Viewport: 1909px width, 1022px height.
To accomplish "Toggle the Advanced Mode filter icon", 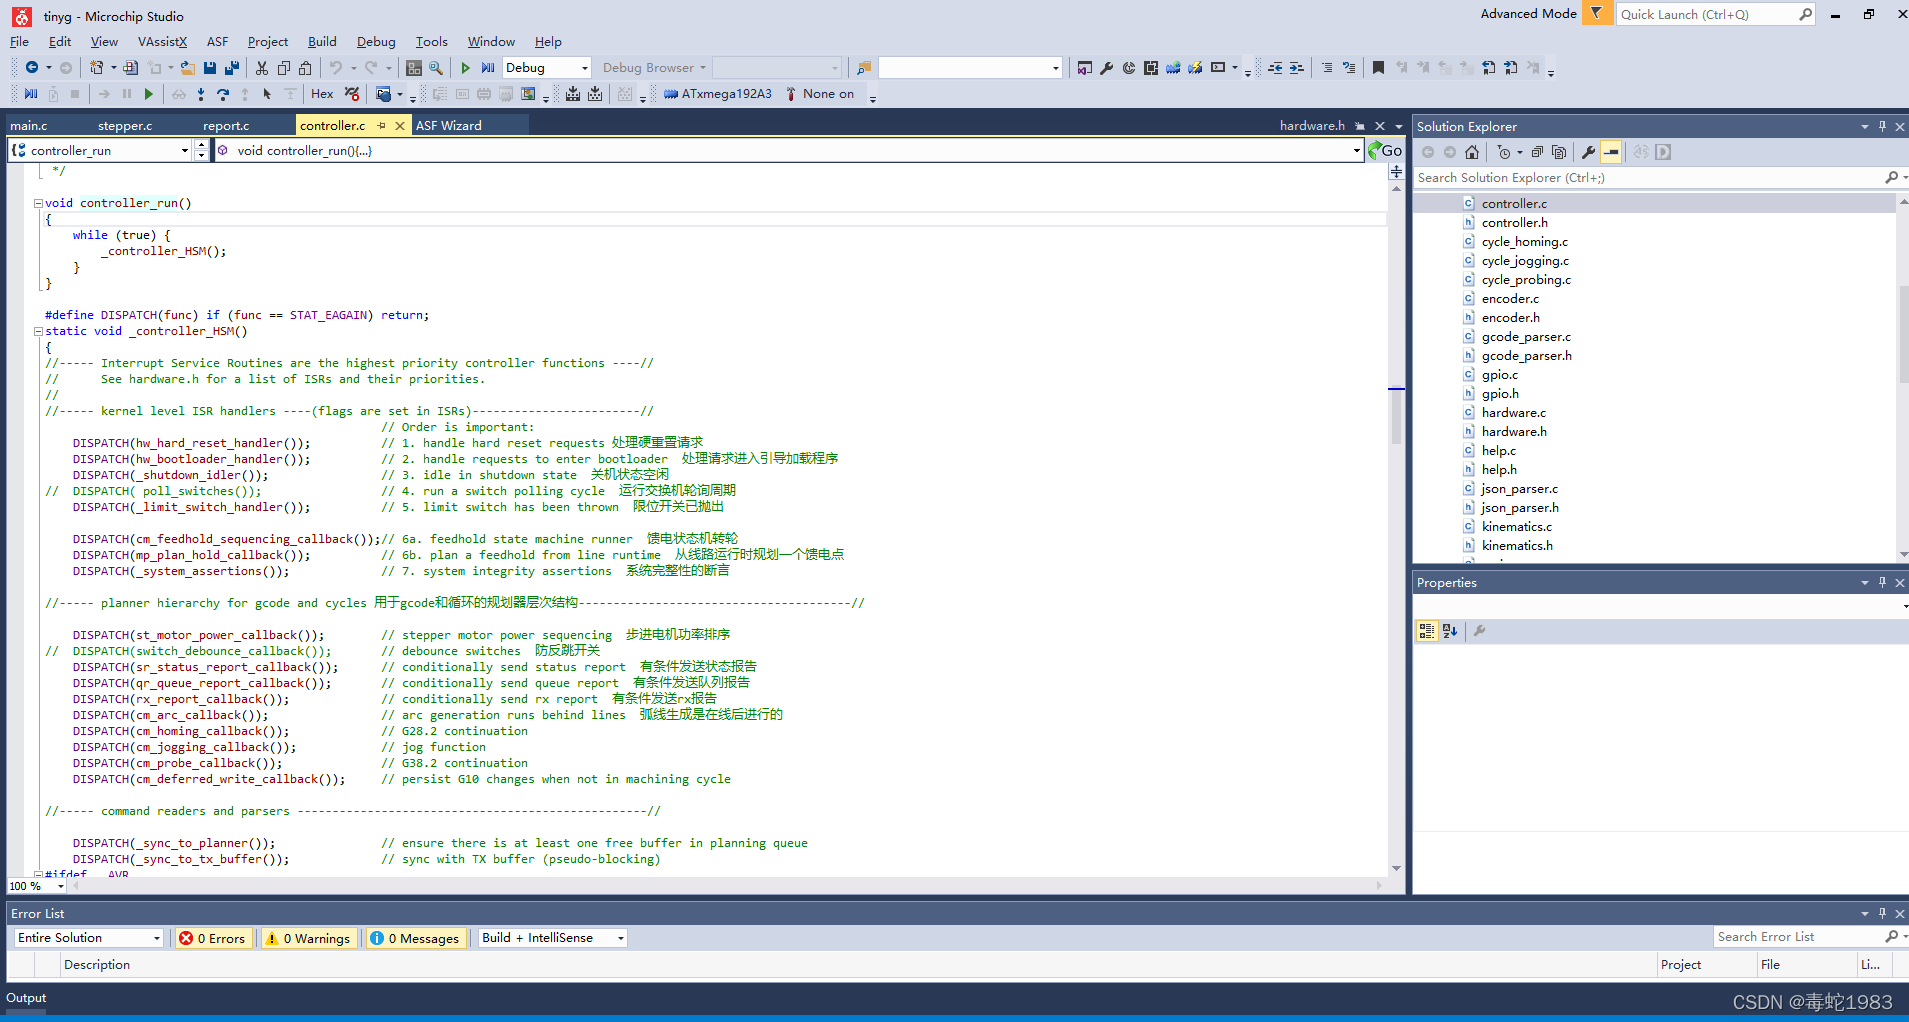I will tap(1597, 14).
